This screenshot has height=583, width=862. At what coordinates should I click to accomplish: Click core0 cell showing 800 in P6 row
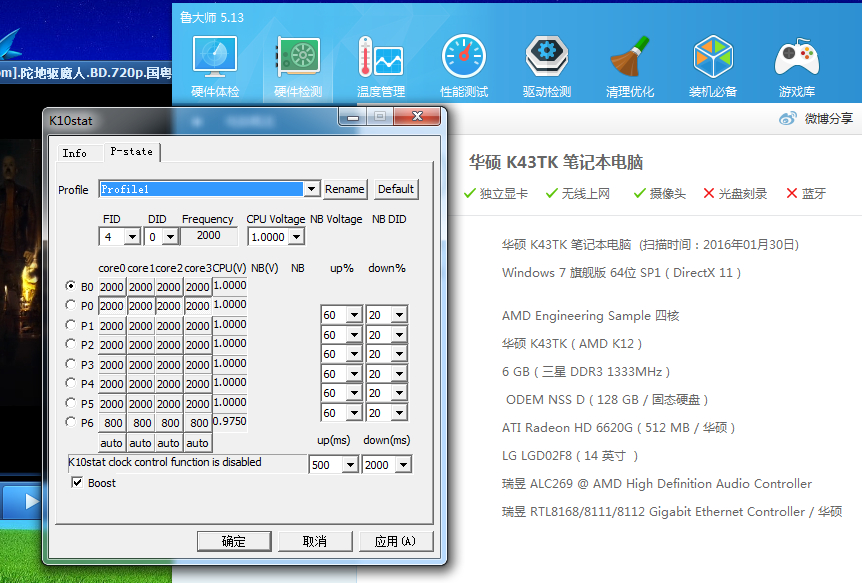click(x=113, y=423)
